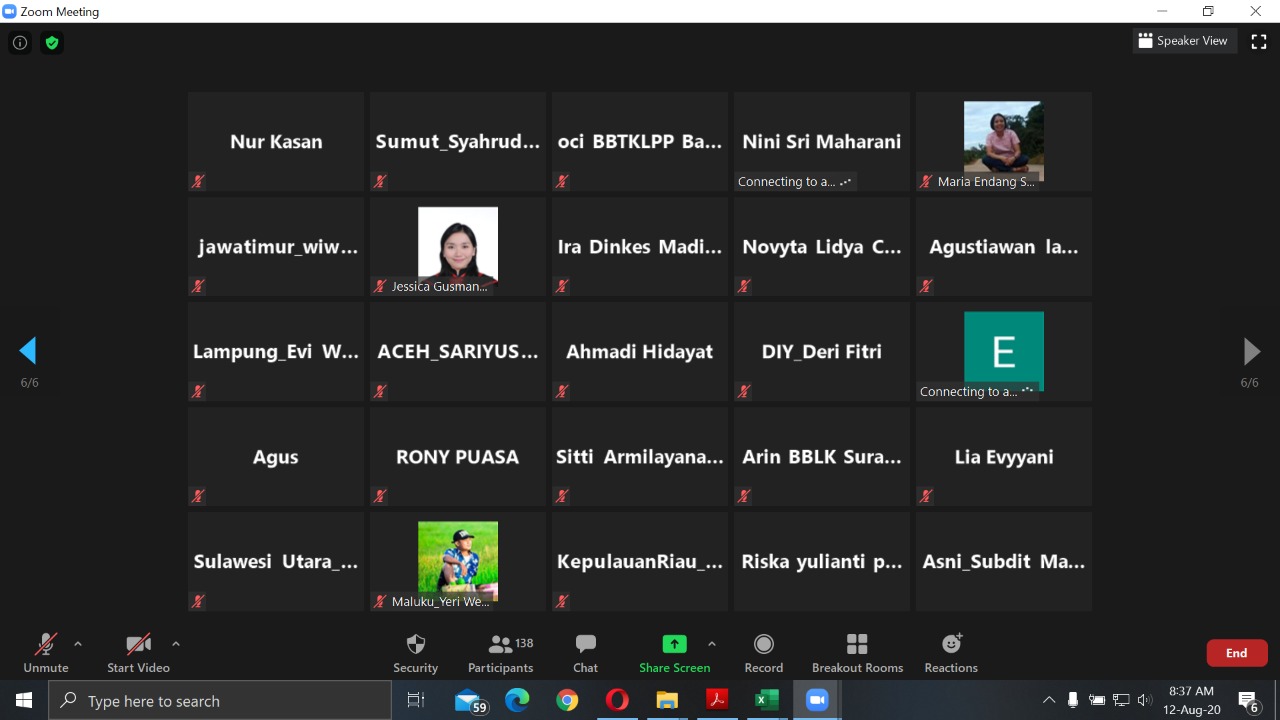Select Nur Kasan participant tile
Viewport: 1280px width, 720px height.
pos(276,142)
